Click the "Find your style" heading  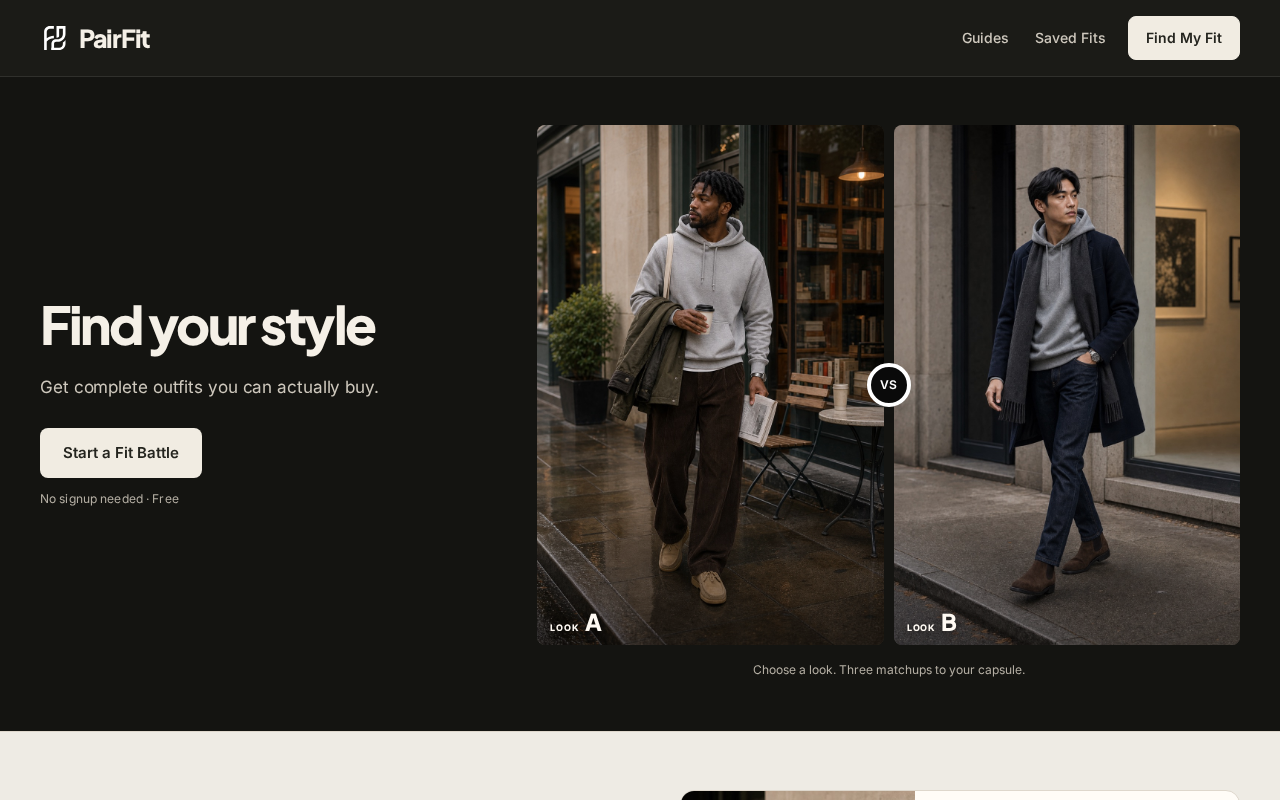(x=208, y=326)
